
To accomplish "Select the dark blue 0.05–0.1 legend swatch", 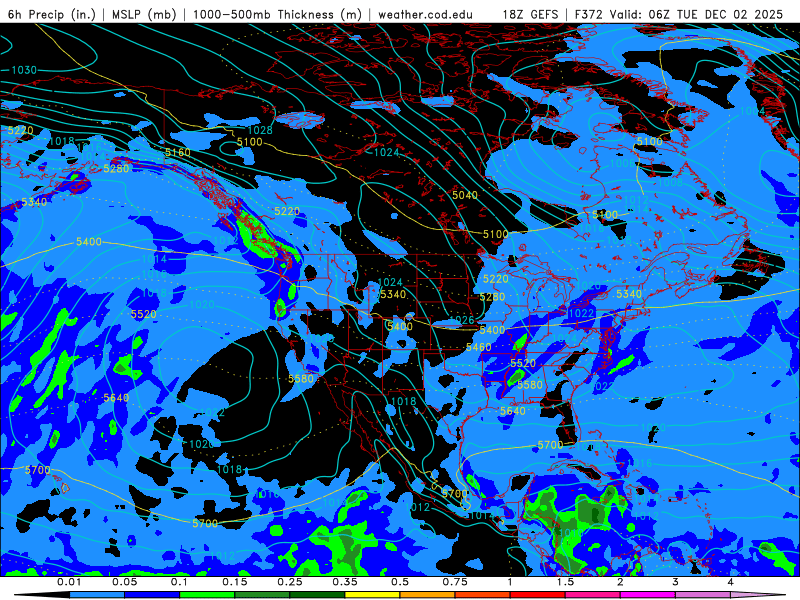I will pos(152,595).
